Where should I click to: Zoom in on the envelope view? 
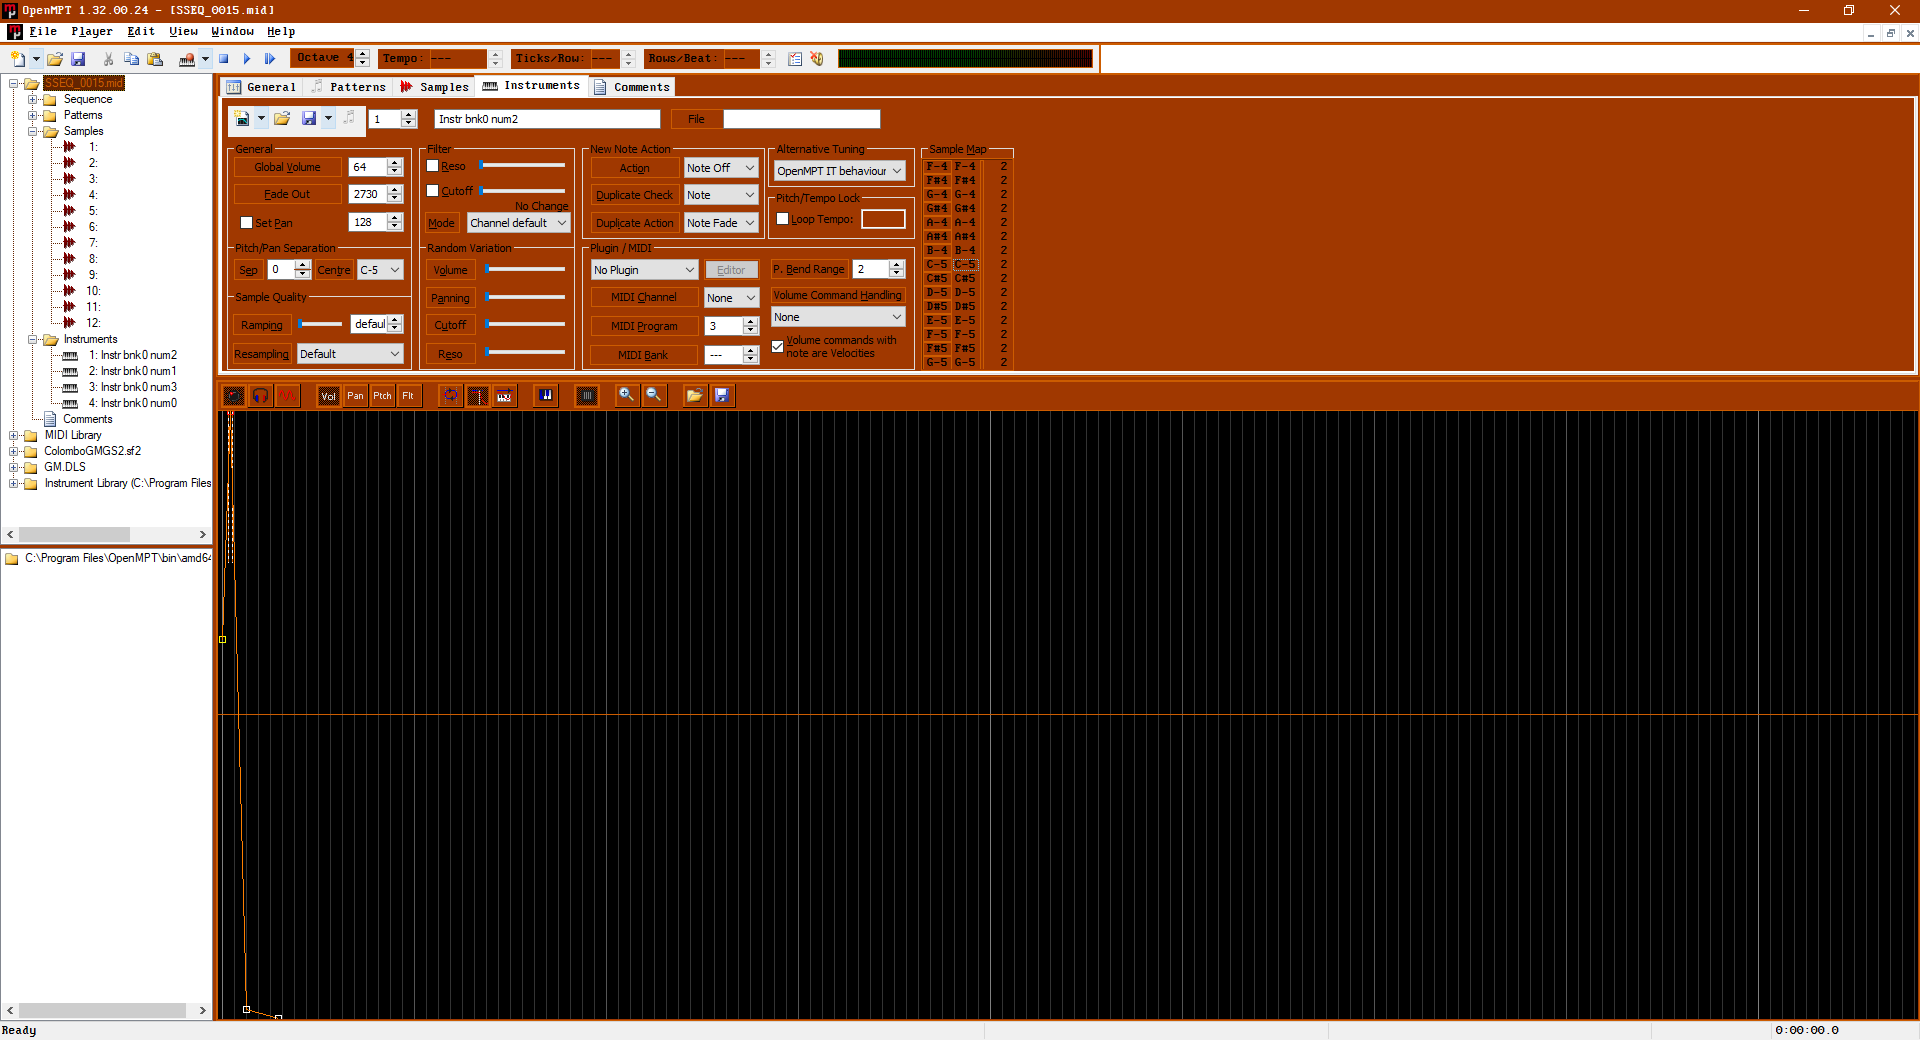[626, 396]
